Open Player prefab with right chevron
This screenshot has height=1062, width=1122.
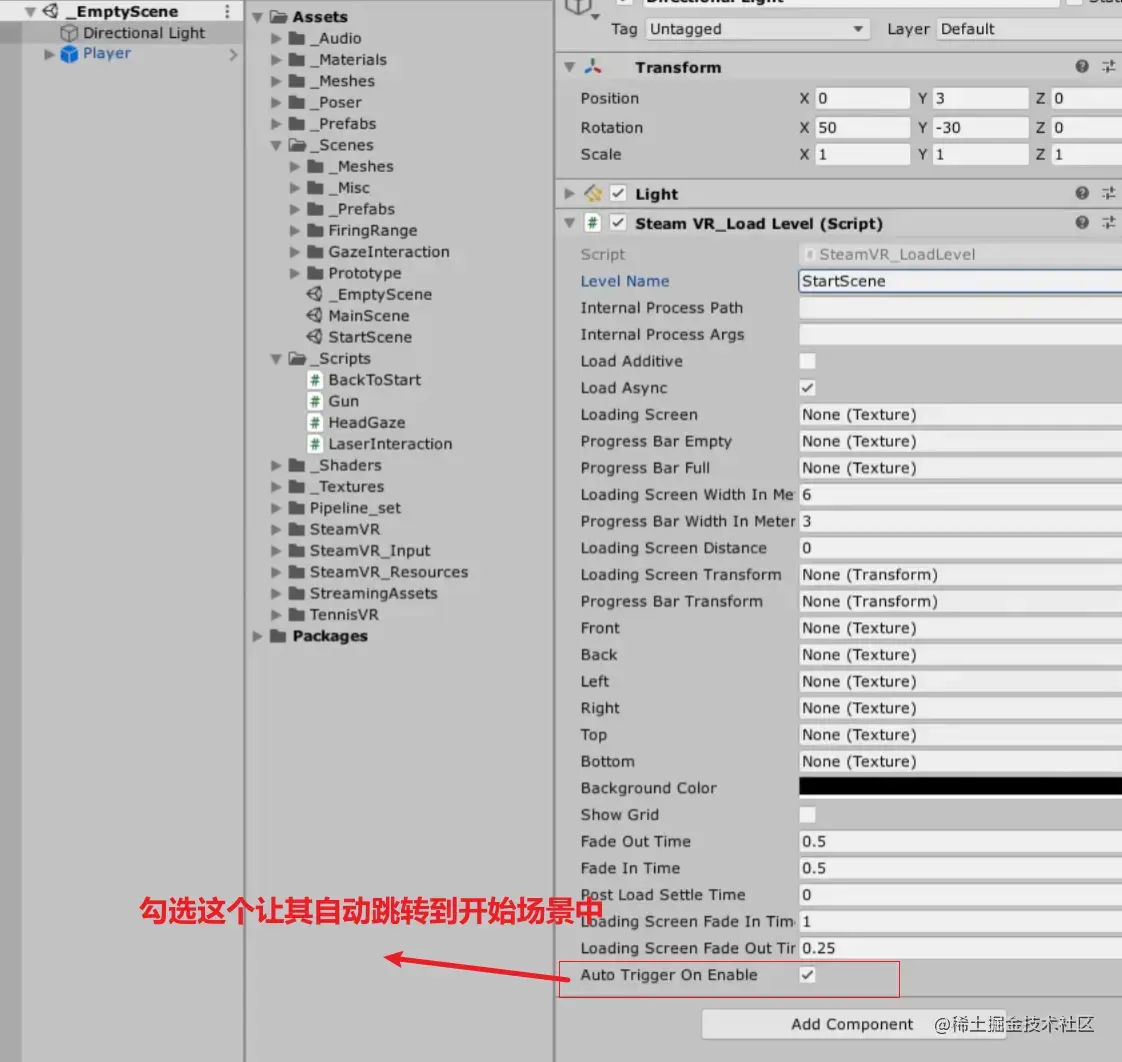pos(233,54)
